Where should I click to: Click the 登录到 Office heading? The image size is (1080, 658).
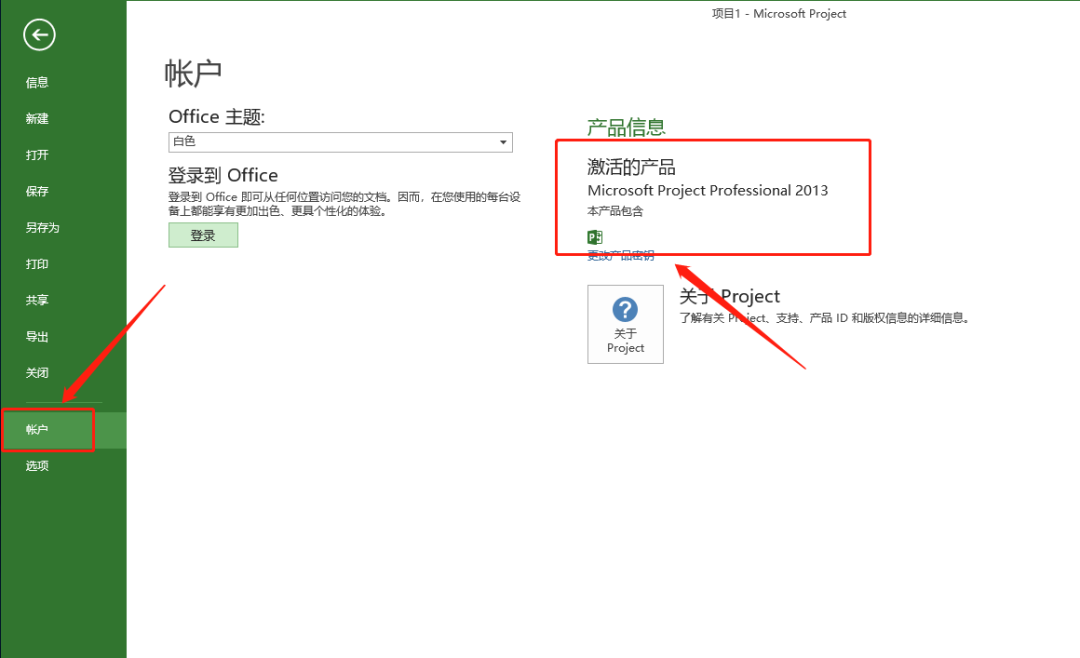(223, 175)
